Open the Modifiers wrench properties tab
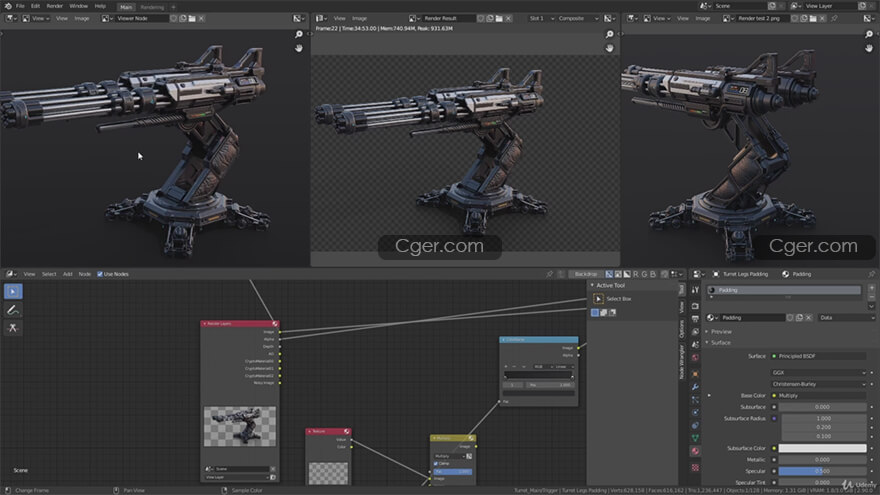Viewport: 880px width, 495px height. click(x=695, y=387)
